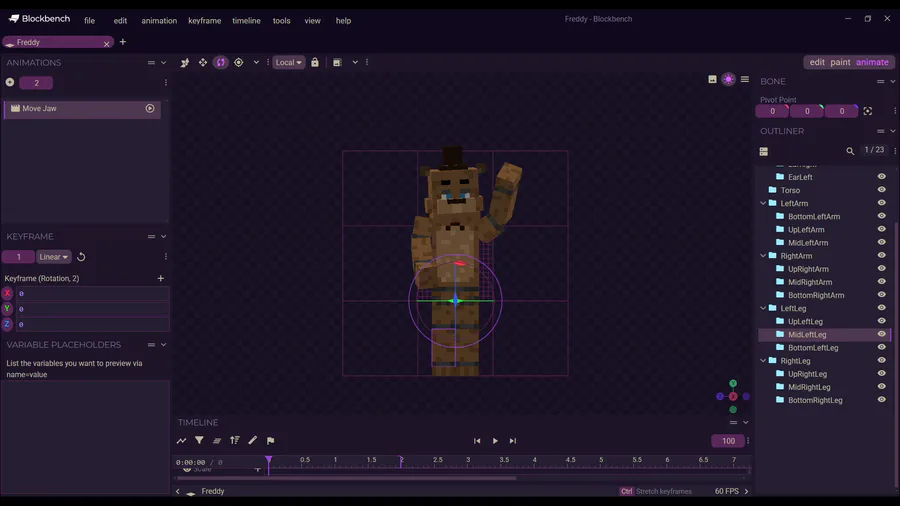Hide the LeftArm bone
The width and height of the screenshot is (900, 506).
882,203
